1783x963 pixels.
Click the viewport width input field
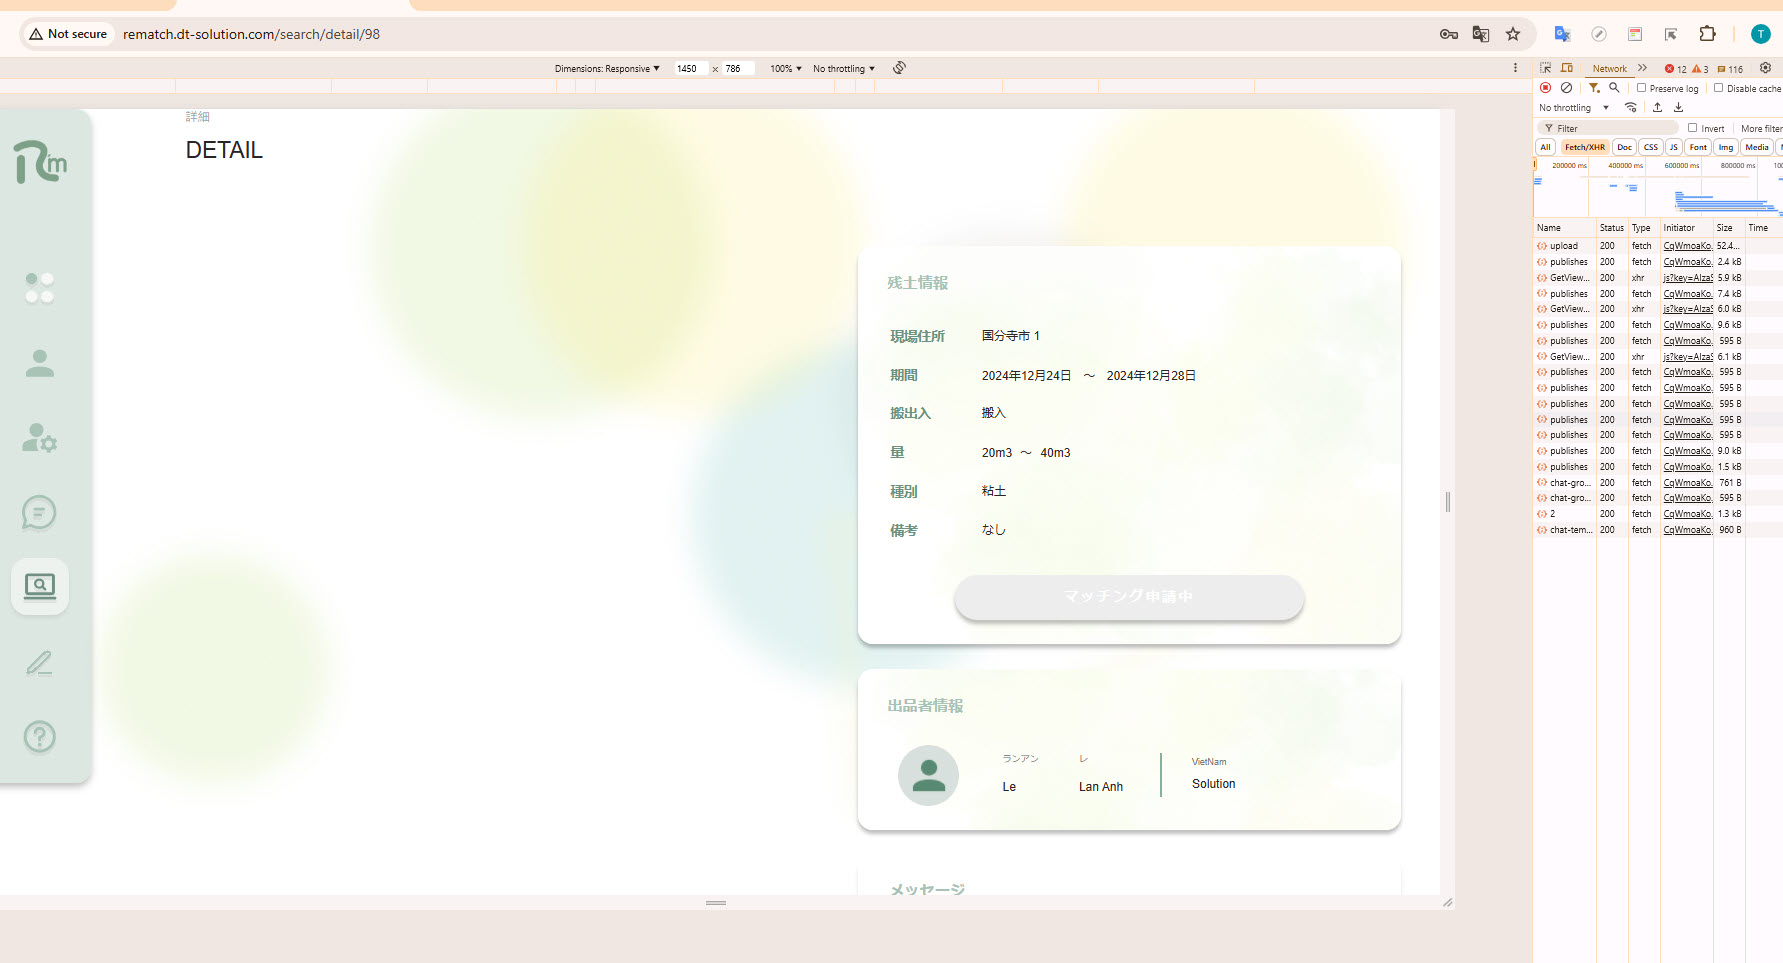(690, 69)
